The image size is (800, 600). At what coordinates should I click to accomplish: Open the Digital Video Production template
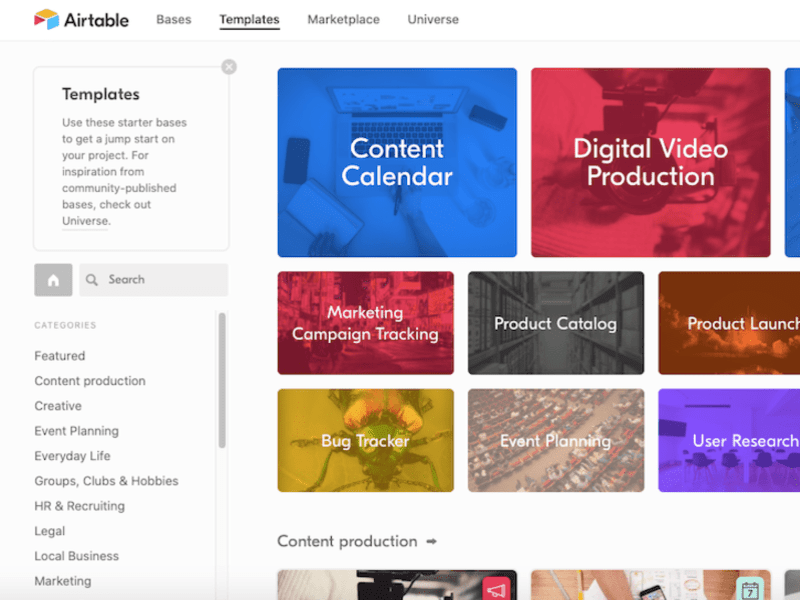tap(650, 162)
